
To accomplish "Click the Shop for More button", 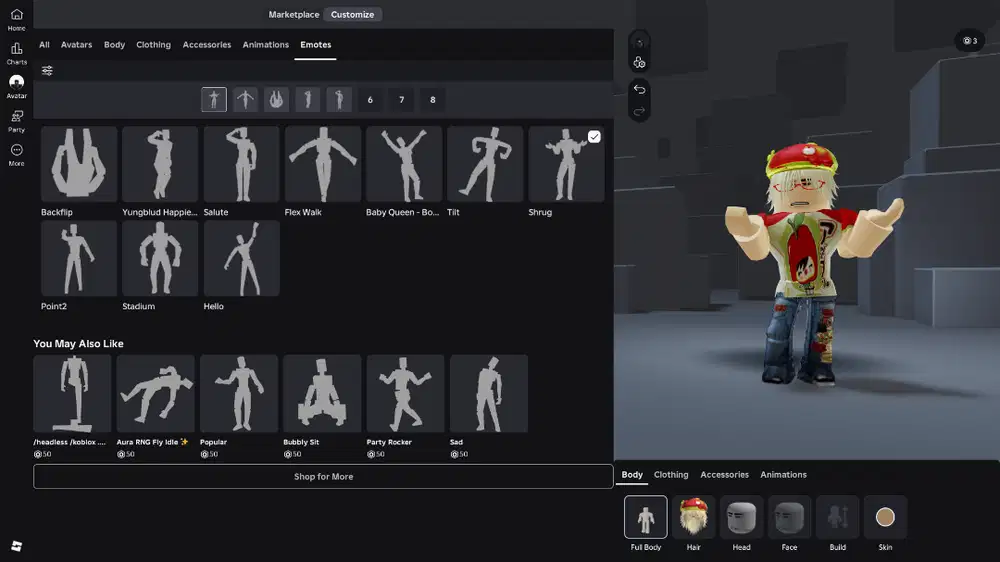I will [323, 477].
